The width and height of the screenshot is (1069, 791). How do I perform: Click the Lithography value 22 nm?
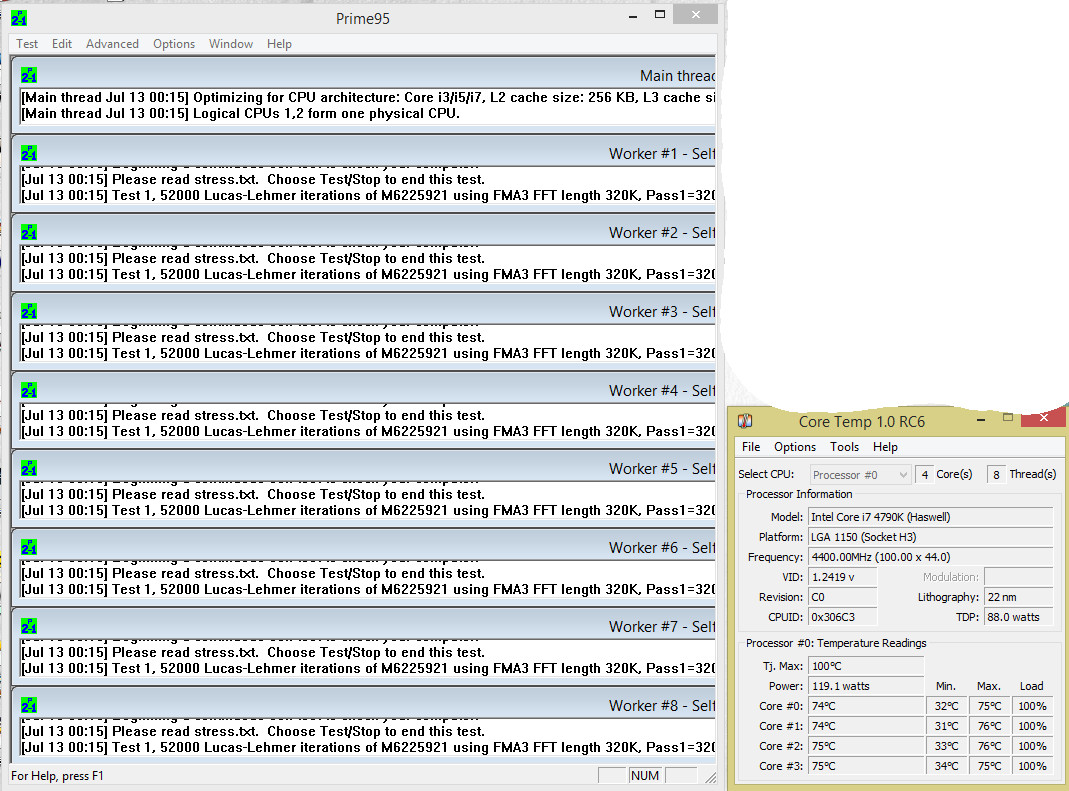(x=1019, y=597)
